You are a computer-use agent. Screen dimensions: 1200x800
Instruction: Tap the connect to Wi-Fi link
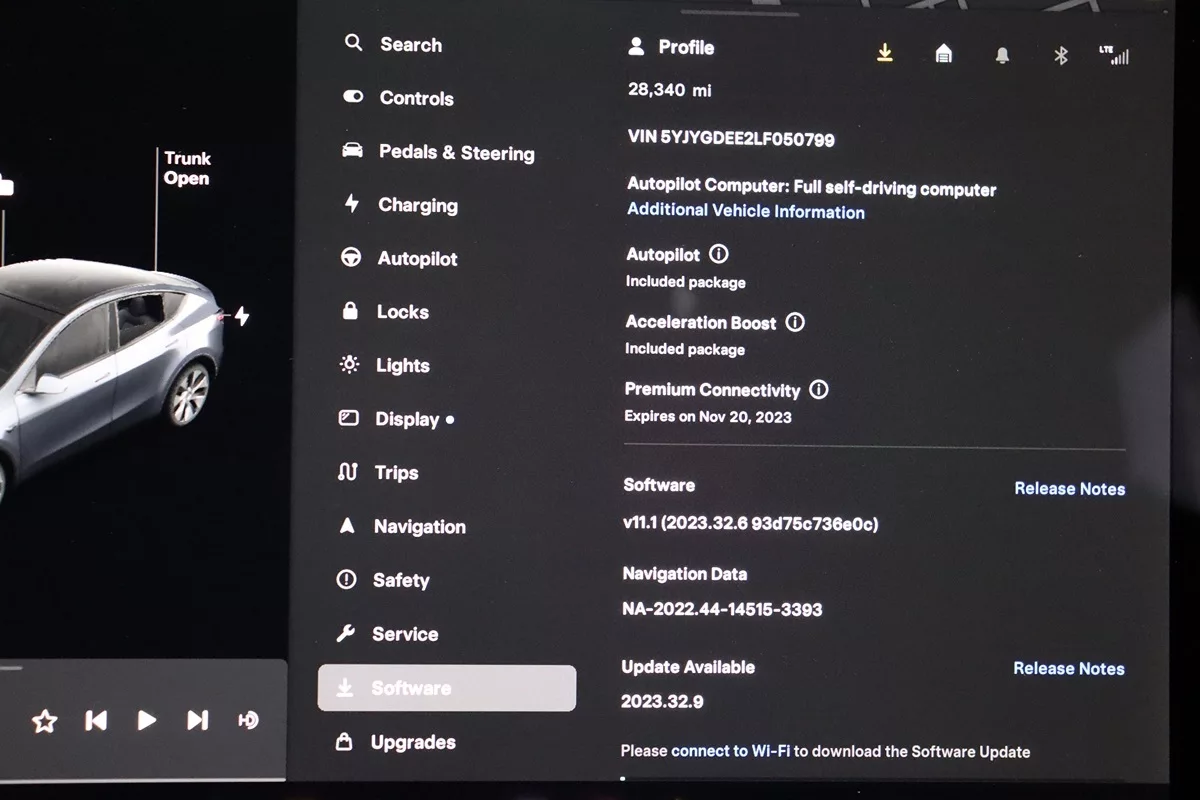click(x=731, y=751)
